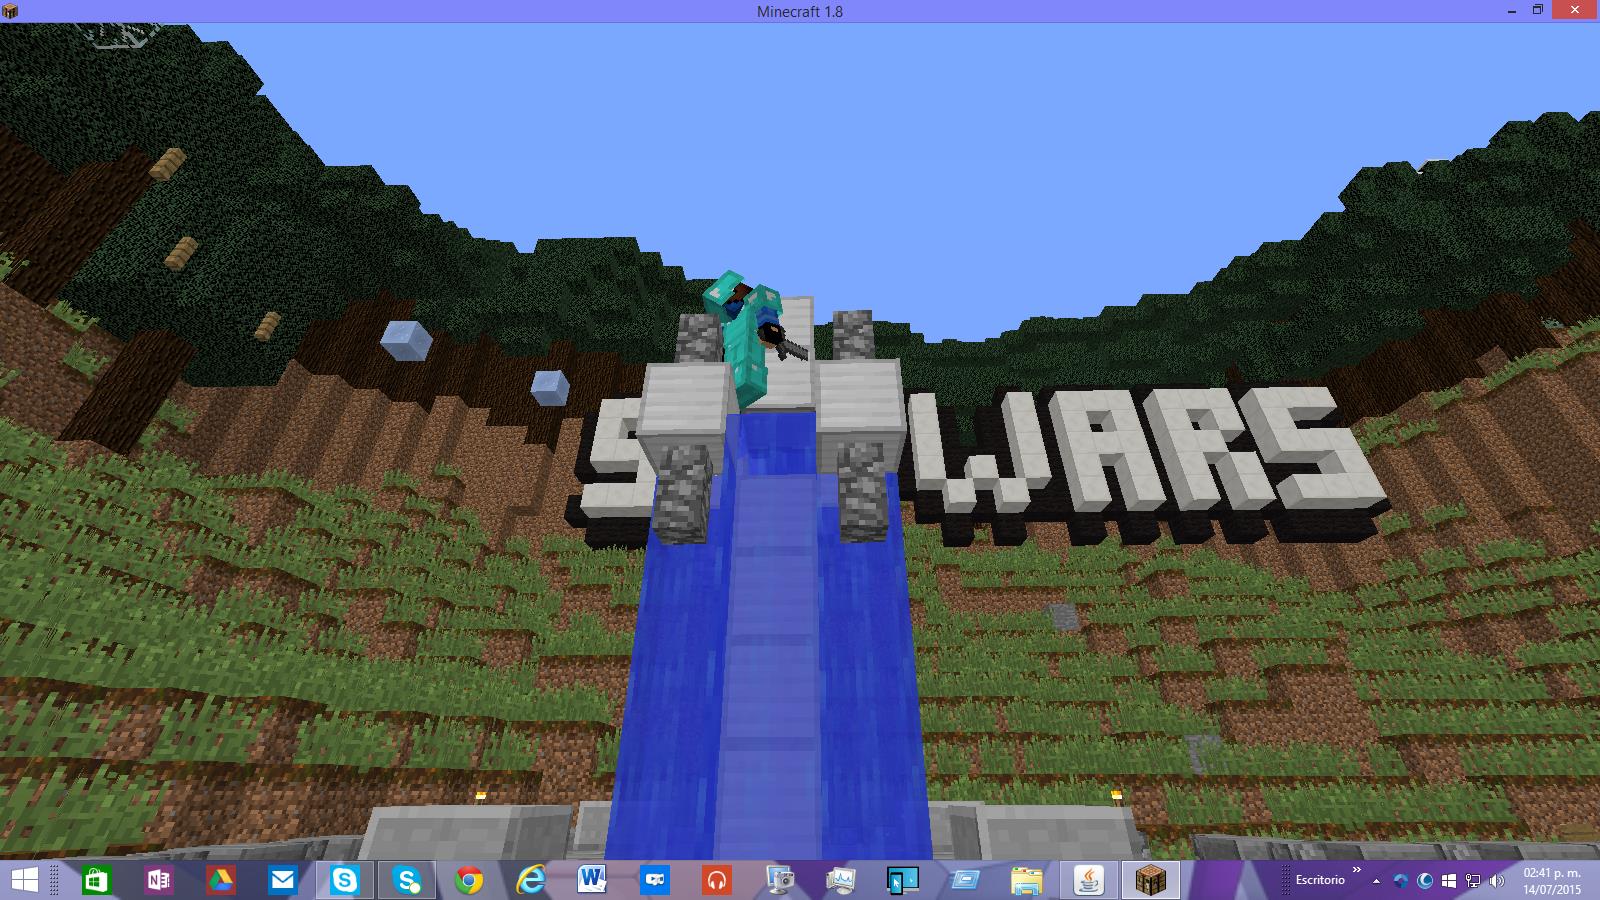
Task: Expand the Escritorio toolbar double chevron
Action: pyautogui.click(x=1357, y=871)
